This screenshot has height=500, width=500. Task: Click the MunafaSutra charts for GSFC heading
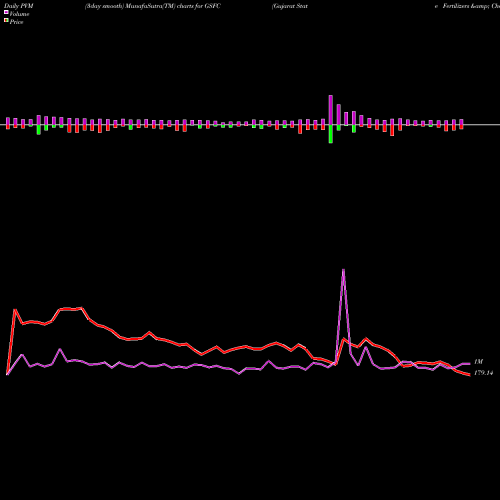pos(153,6)
